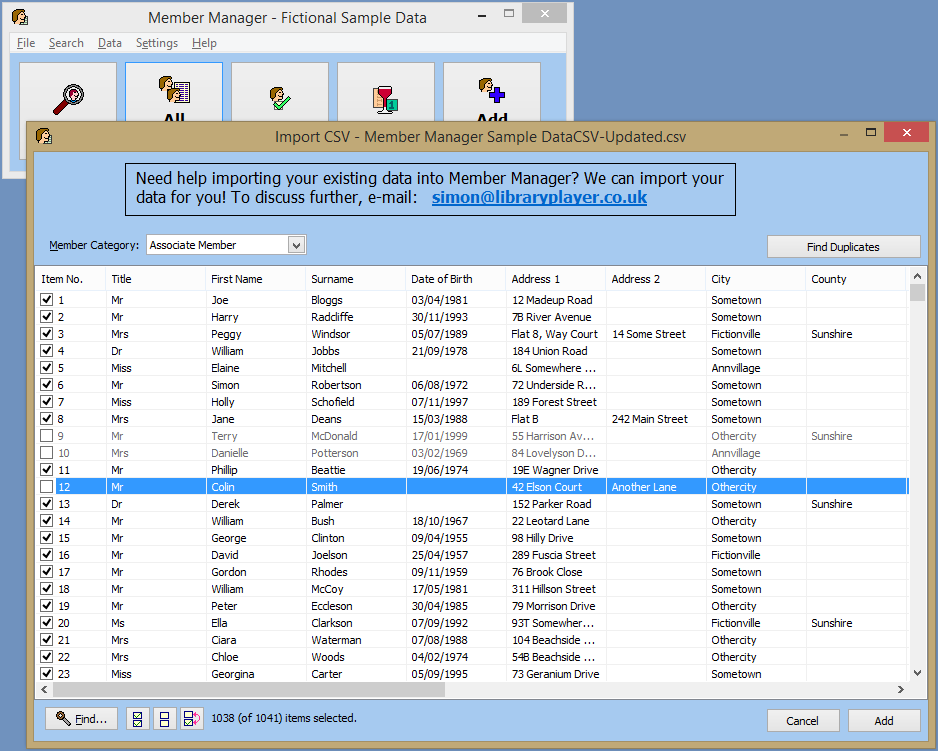Uncheck the checkbox for row 20 Ella Clarkson
This screenshot has width=938, height=751.
46,622
